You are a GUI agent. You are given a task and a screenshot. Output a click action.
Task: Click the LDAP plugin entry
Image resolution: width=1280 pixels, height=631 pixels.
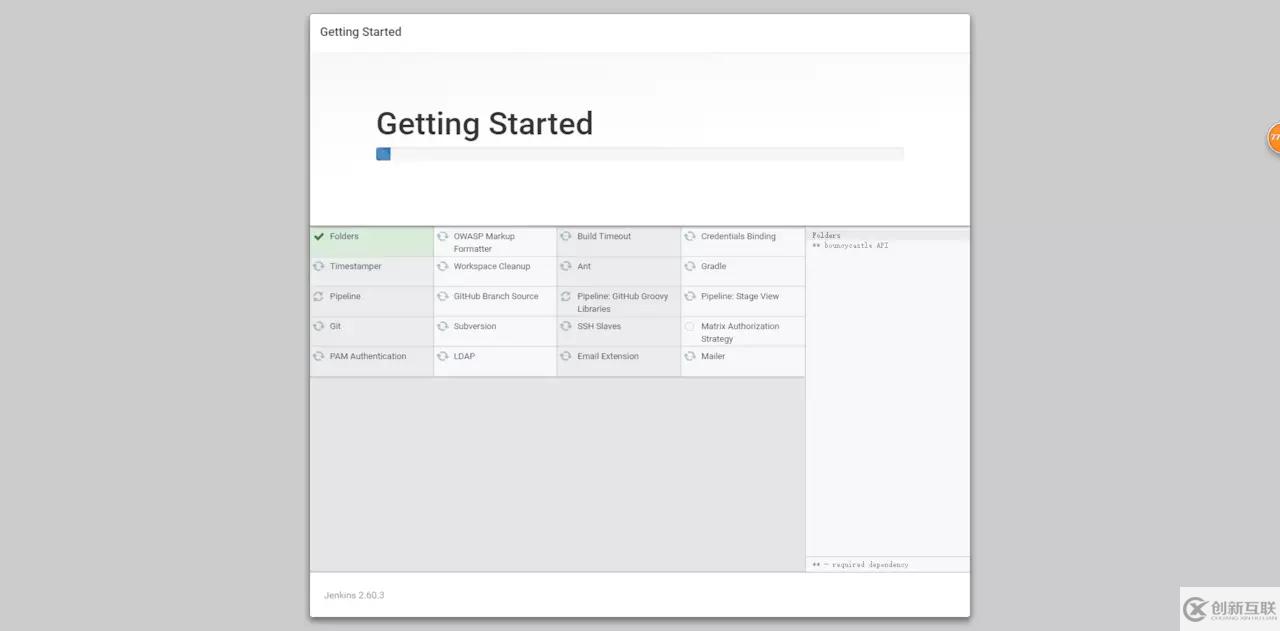coord(464,357)
